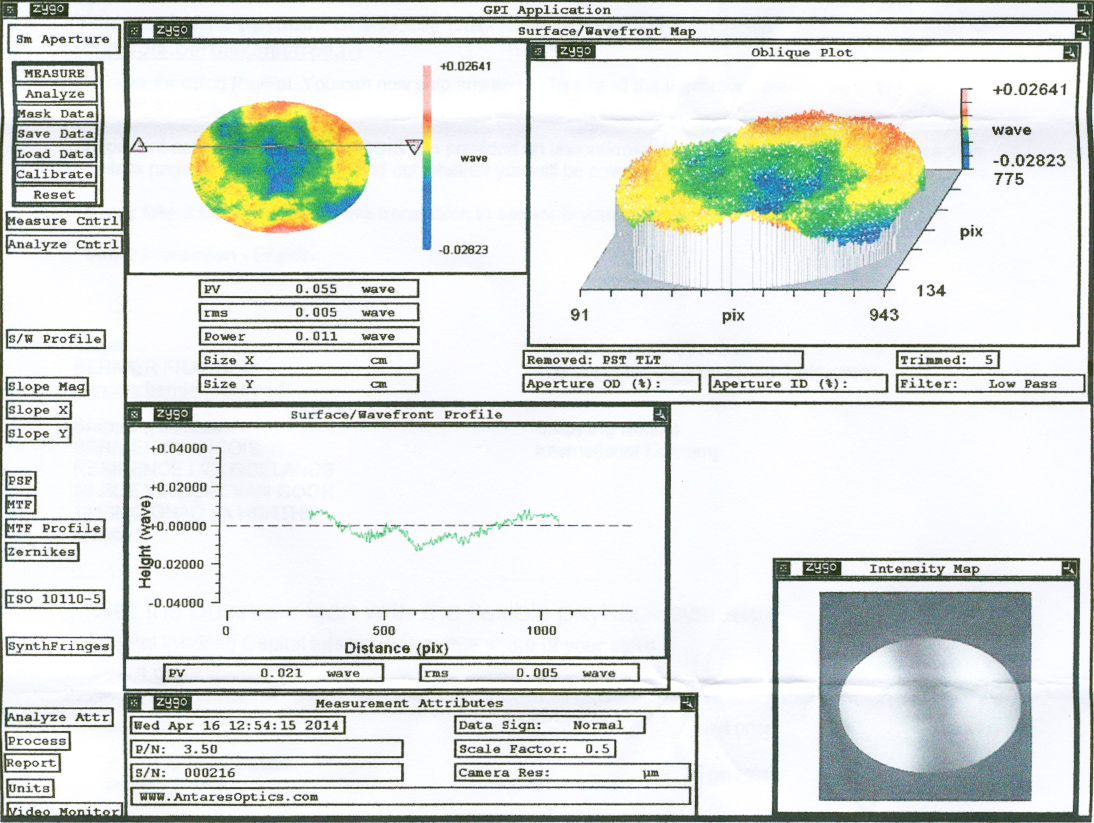Click Surface/Wavefront Profile corner icon at right
This screenshot has width=1094, height=823.
pyautogui.click(x=659, y=414)
